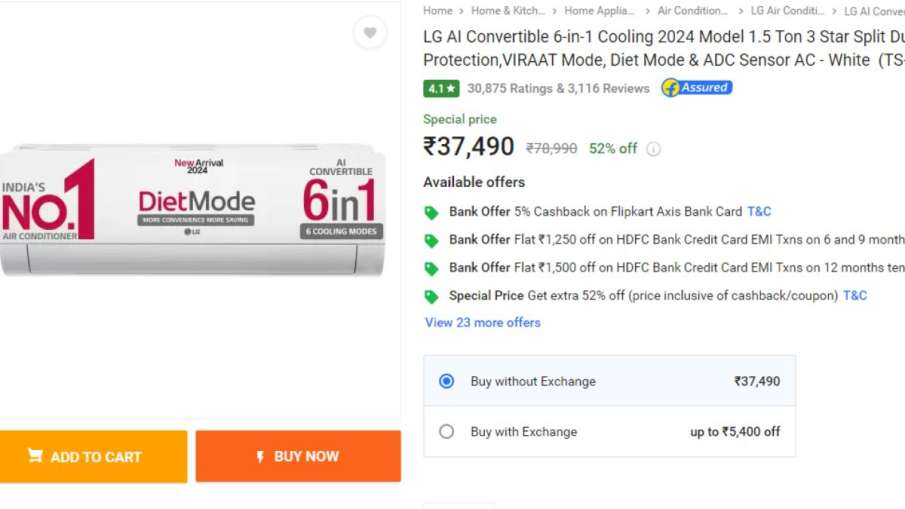Click the LG air conditioner product image

(x=192, y=208)
